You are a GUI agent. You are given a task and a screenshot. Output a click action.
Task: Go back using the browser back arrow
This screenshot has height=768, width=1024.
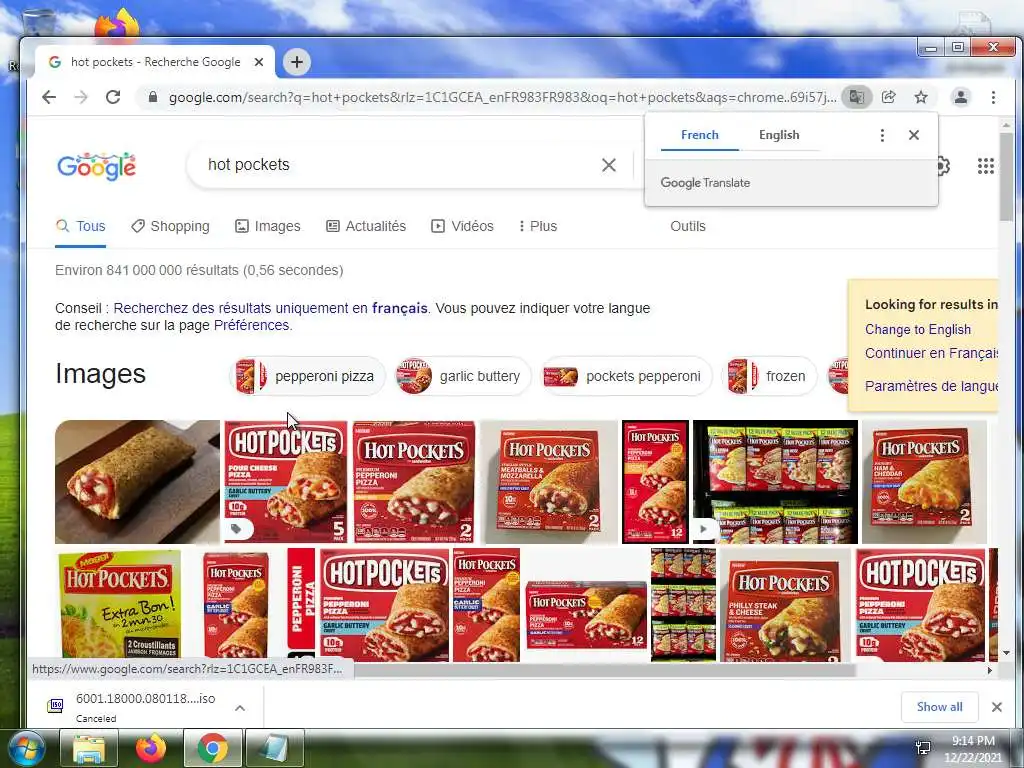pos(49,97)
